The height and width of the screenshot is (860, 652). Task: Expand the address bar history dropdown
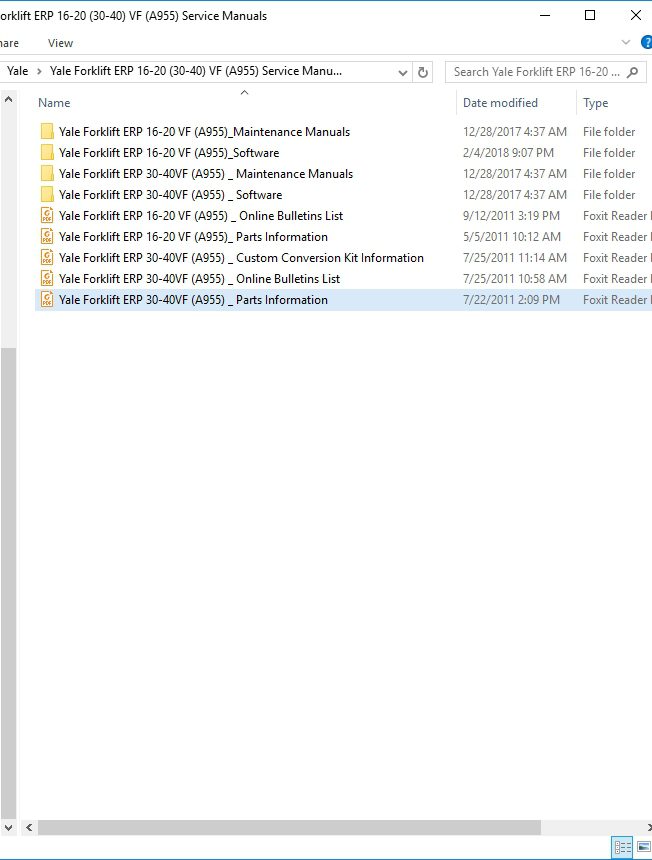point(402,72)
